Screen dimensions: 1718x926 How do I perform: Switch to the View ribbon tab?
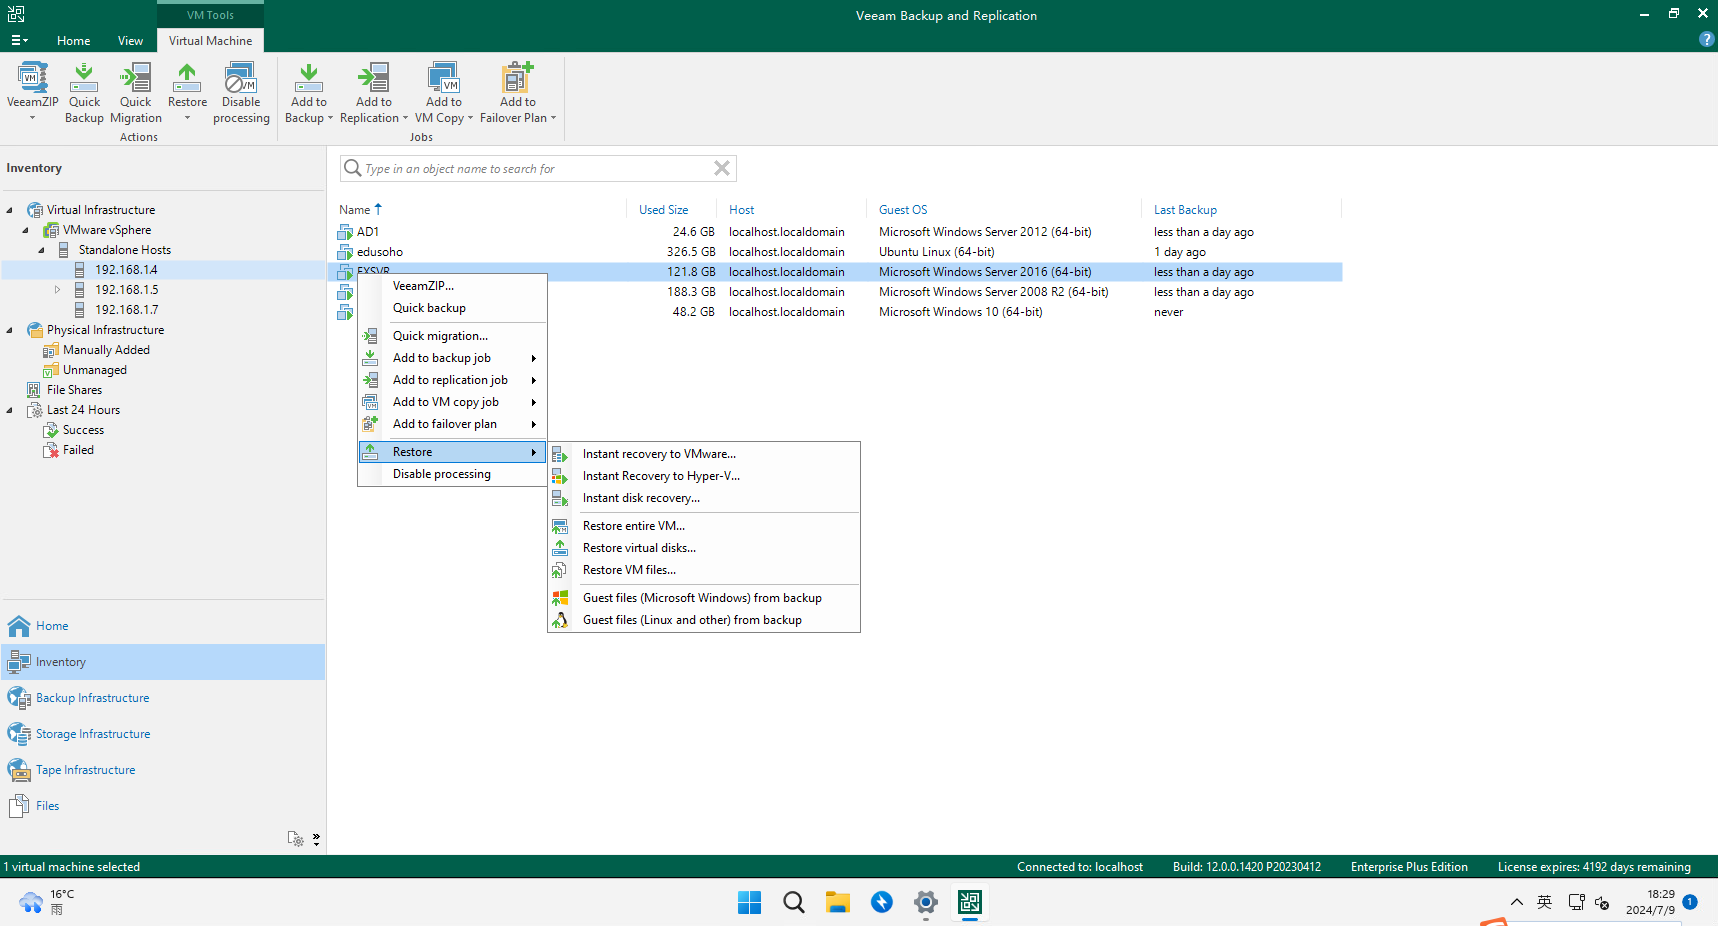pos(130,41)
